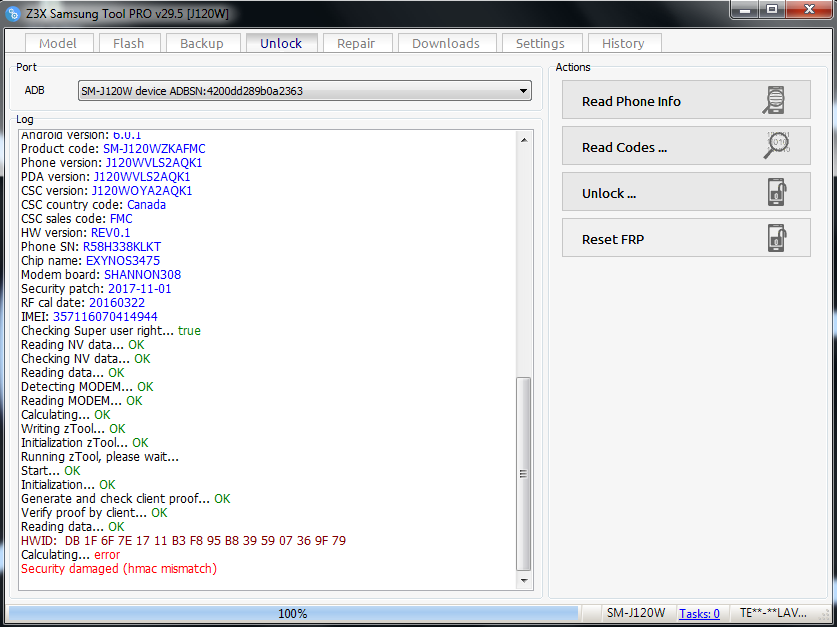Select the Unlock tab
Viewport: 837px width, 627px height.
tap(281, 43)
